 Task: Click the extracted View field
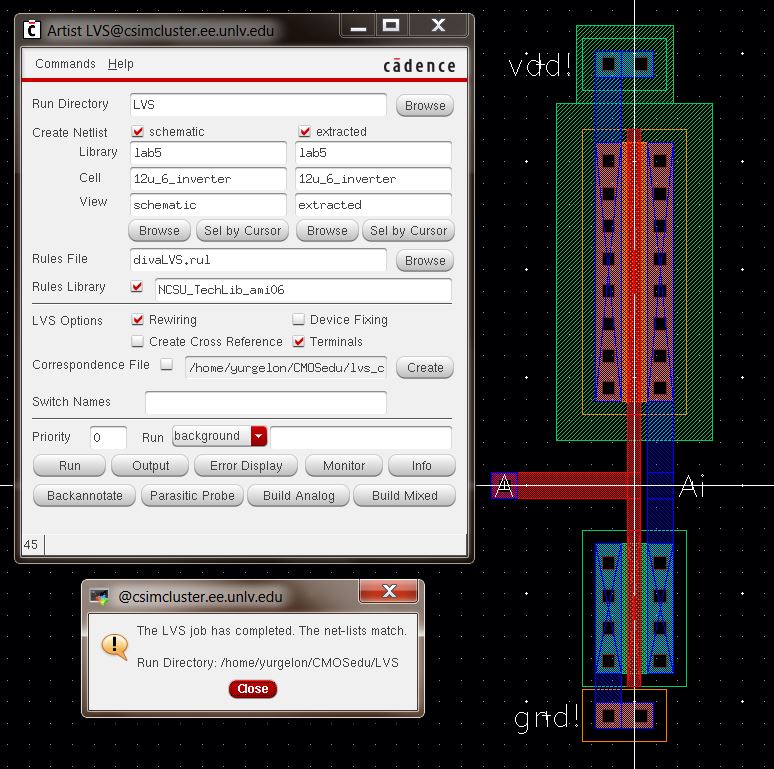tap(373, 204)
